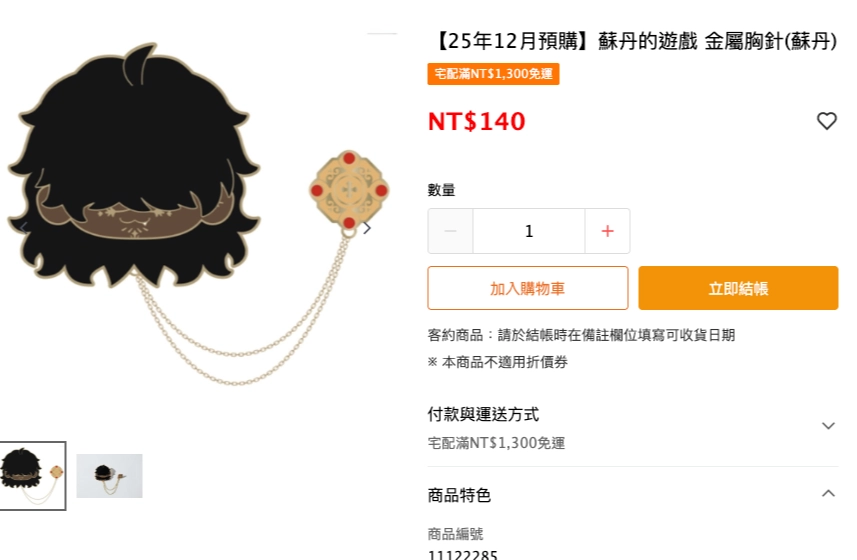
Task: Decrease quantity with the minus button
Action: [x=450, y=231]
